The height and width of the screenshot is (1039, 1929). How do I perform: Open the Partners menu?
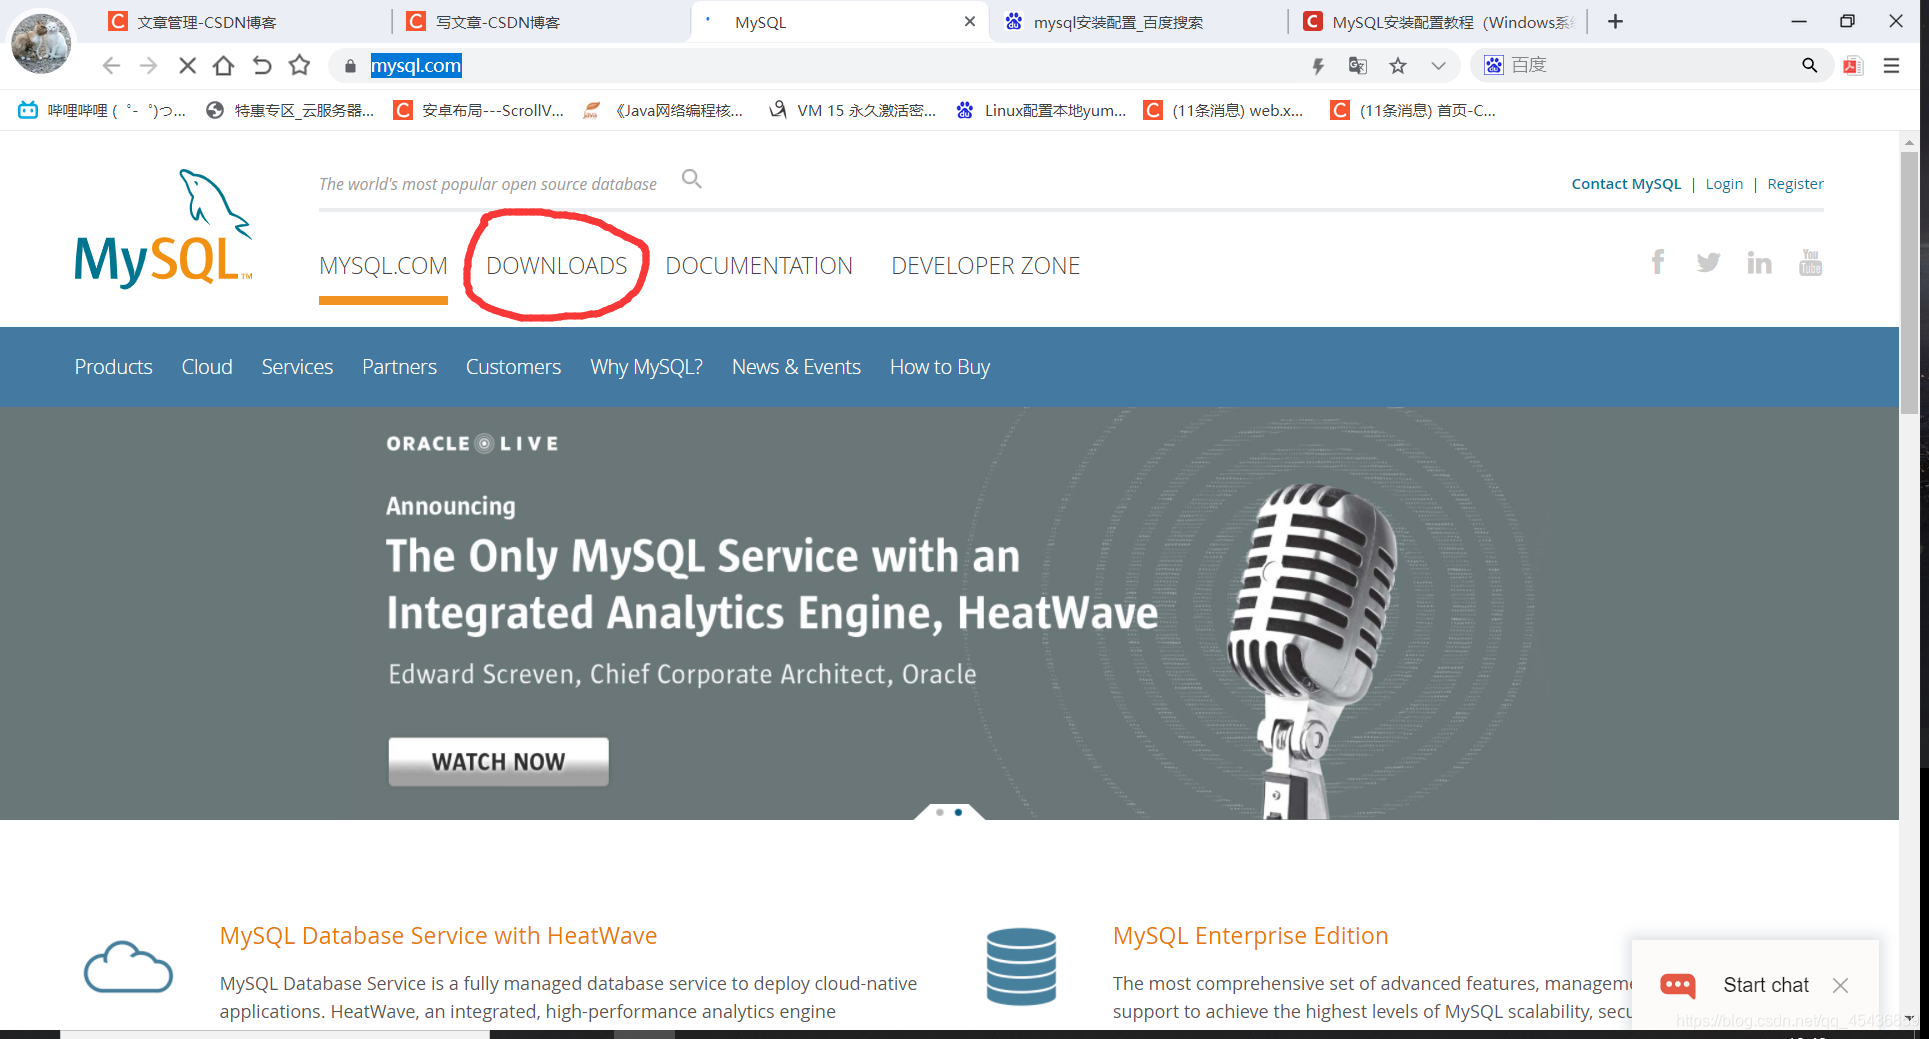[x=399, y=367]
